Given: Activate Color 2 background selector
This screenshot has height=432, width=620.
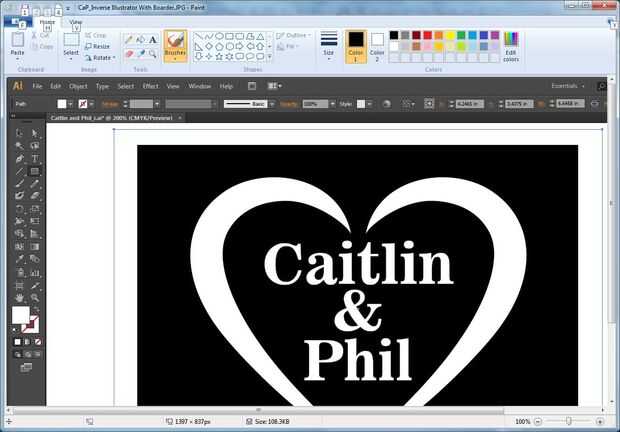Looking at the screenshot, I should [x=377, y=46].
